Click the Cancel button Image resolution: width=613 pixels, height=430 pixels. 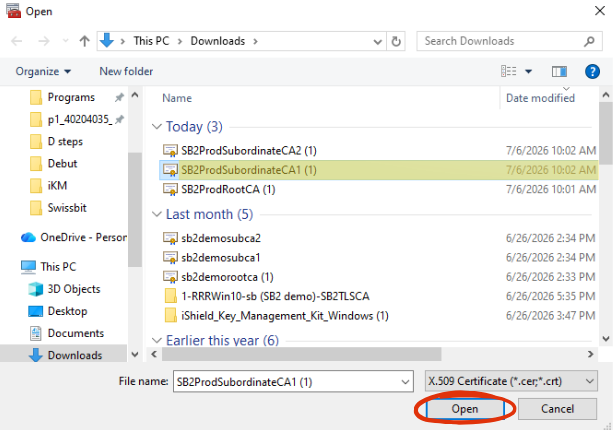point(557,409)
